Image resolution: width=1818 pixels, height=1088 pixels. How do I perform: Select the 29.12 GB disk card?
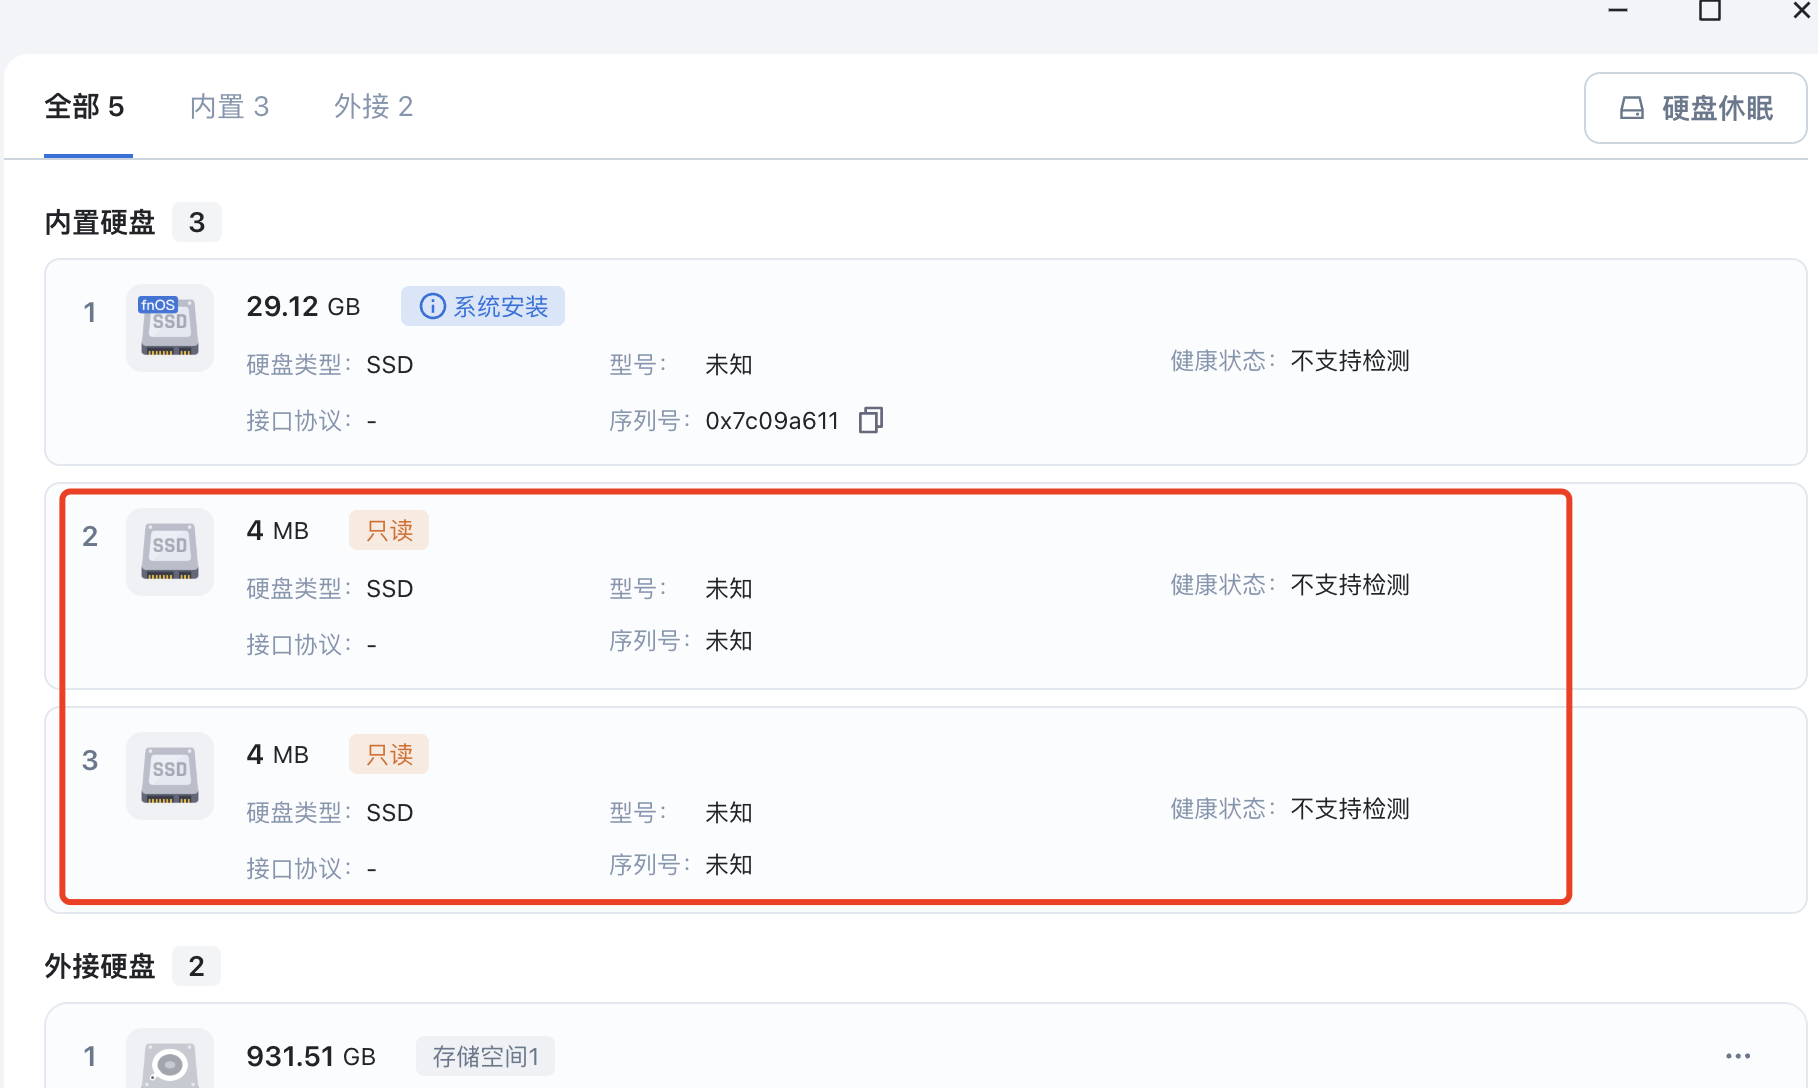click(x=926, y=362)
